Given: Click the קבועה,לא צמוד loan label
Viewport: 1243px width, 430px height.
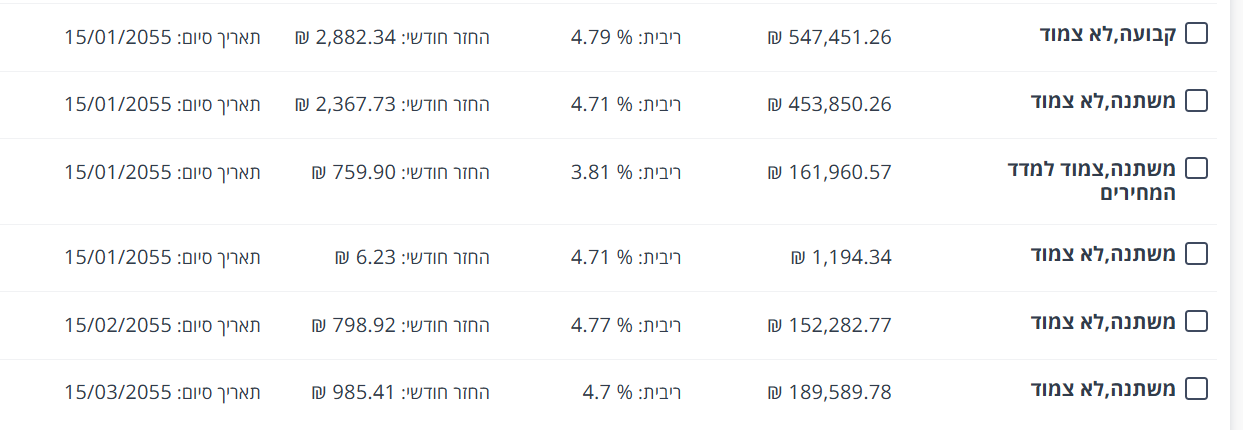Looking at the screenshot, I should [x=1108, y=34].
